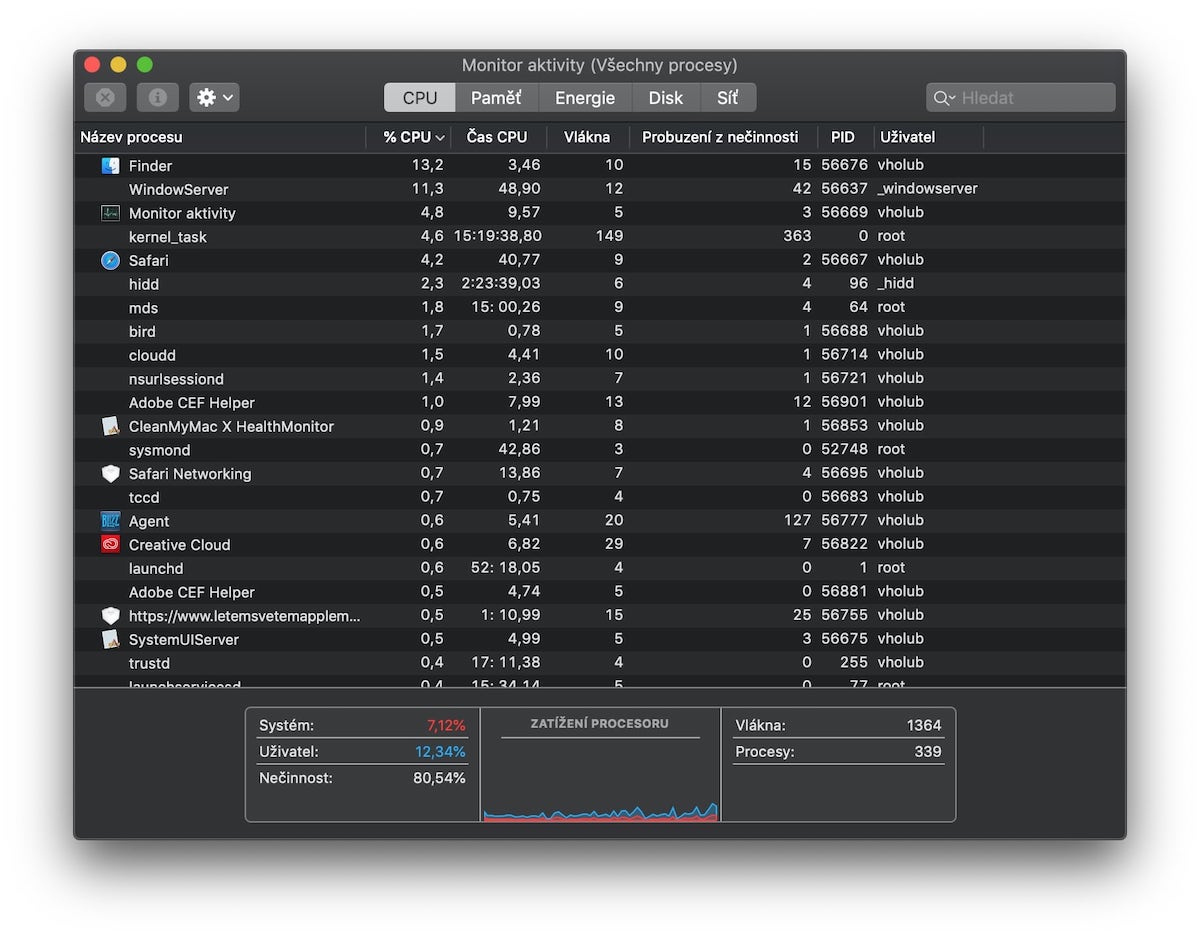
Task: Click the Safari Networking shield icon
Action: [x=110, y=474]
